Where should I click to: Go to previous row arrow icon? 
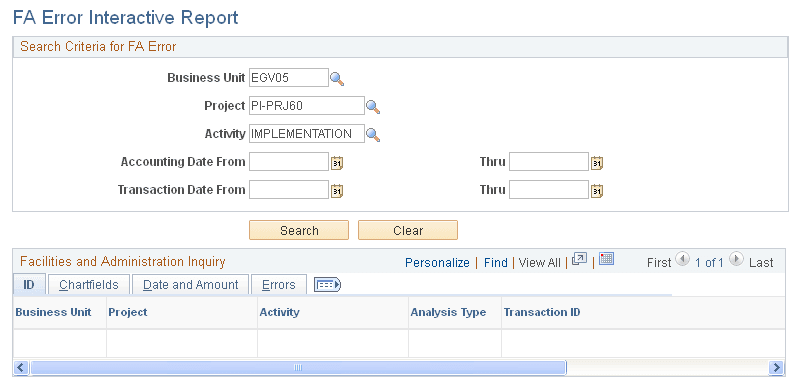(x=683, y=259)
